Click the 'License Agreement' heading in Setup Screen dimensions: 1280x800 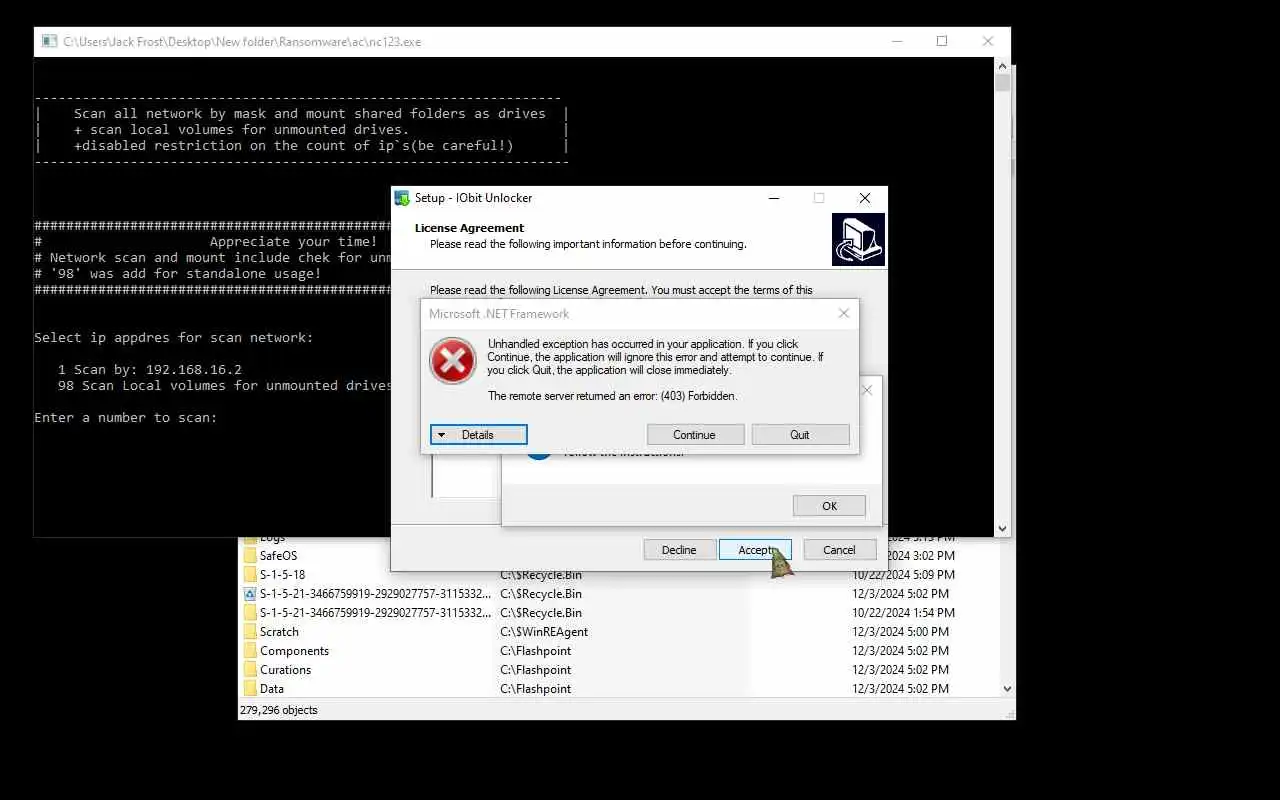(x=469, y=228)
